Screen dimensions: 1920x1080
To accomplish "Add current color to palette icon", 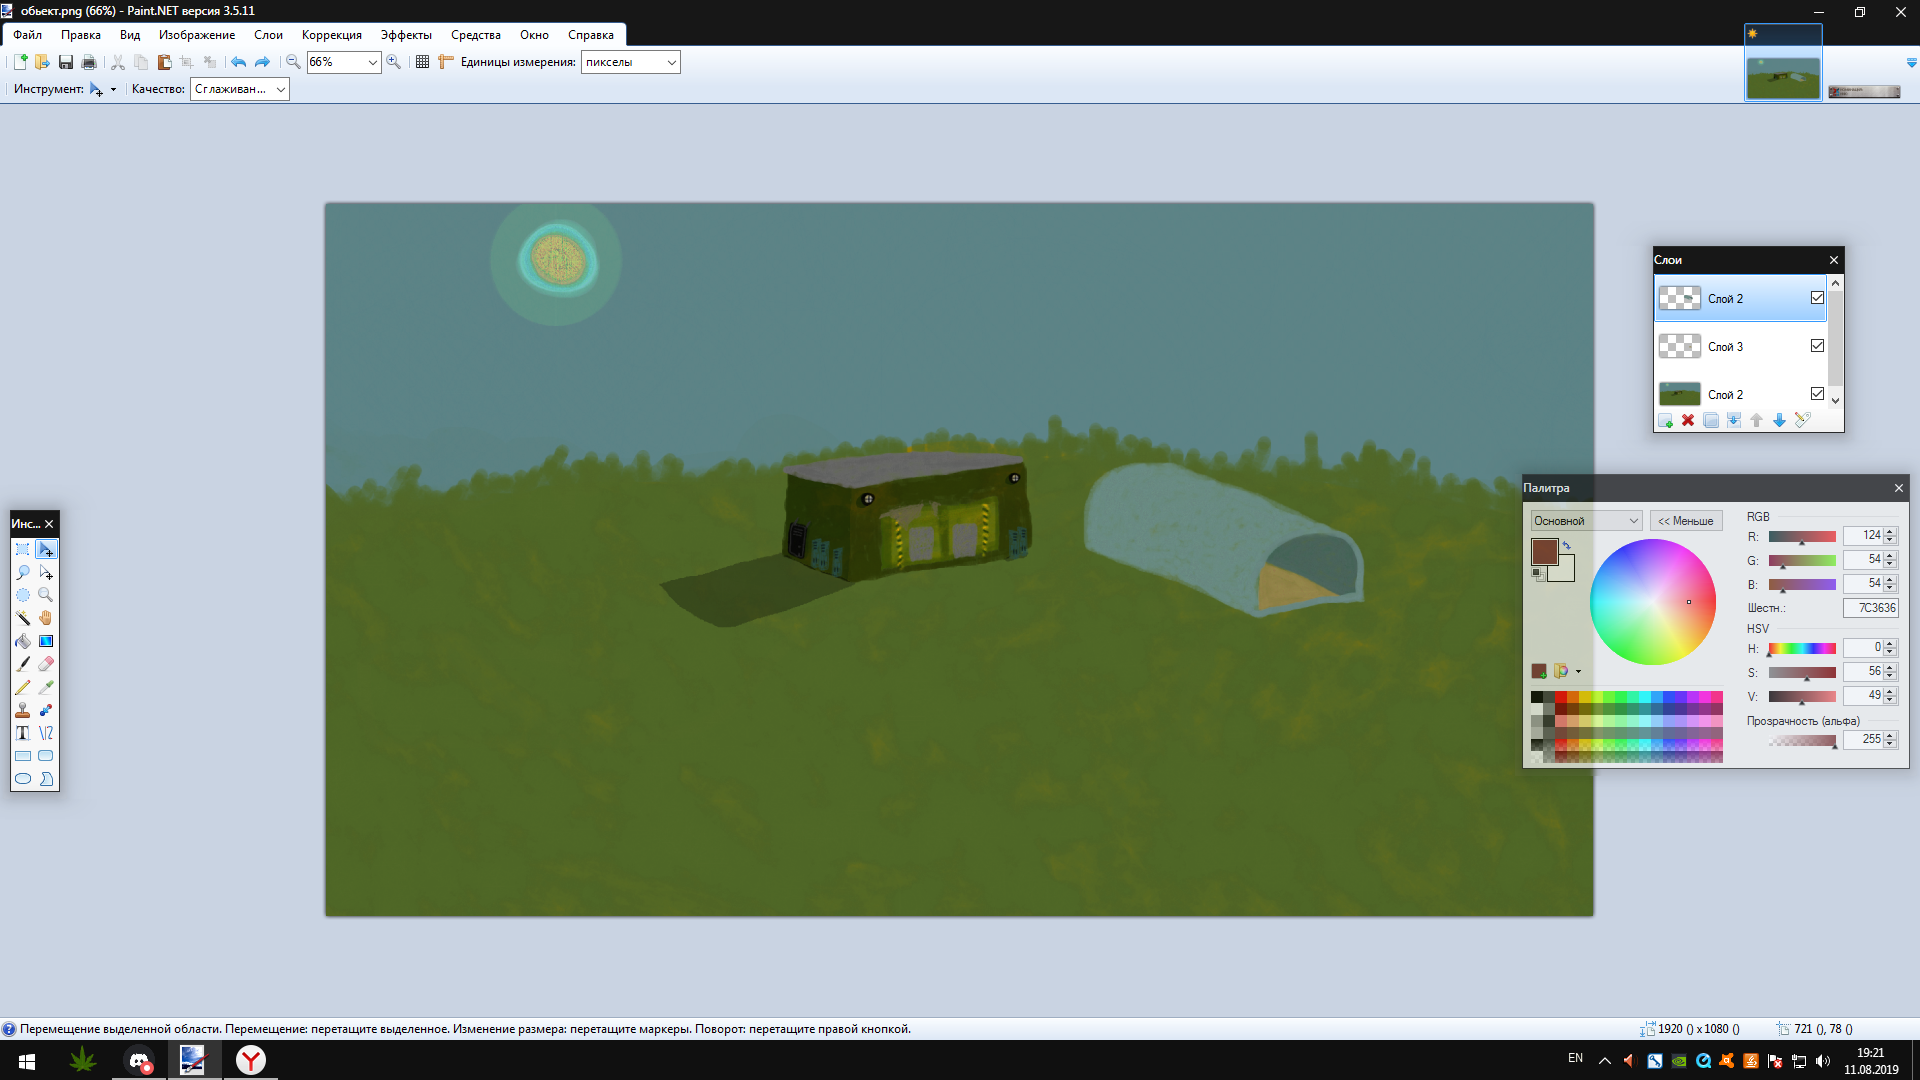I will point(1539,671).
